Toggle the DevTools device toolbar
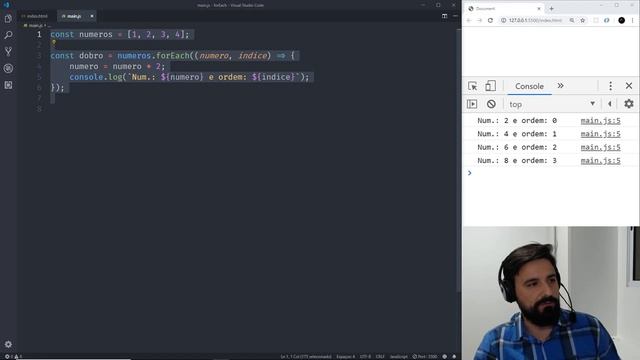 coord(490,86)
